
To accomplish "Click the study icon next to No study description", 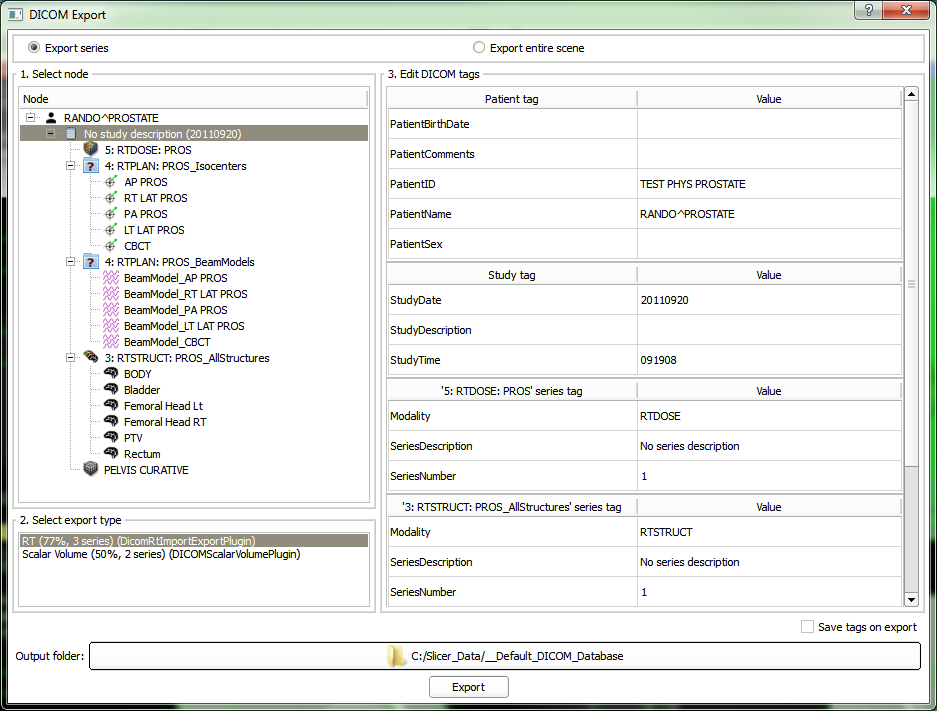I will 71,134.
